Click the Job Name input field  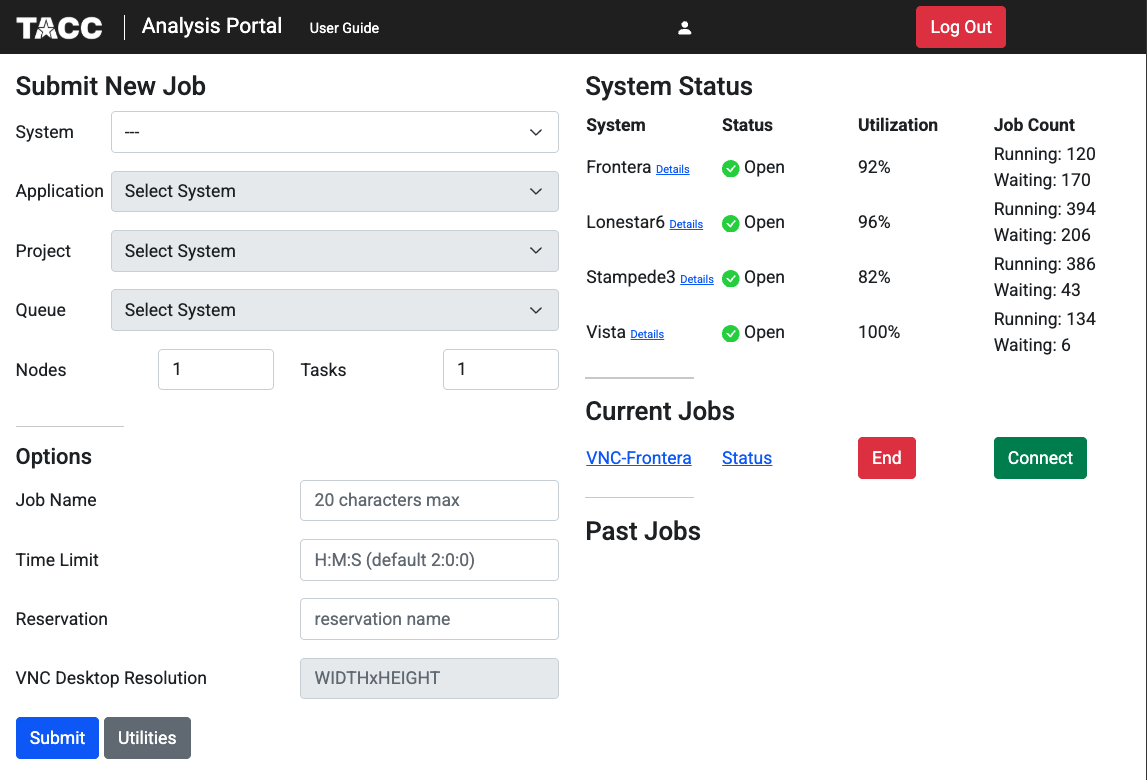pyautogui.click(x=429, y=500)
